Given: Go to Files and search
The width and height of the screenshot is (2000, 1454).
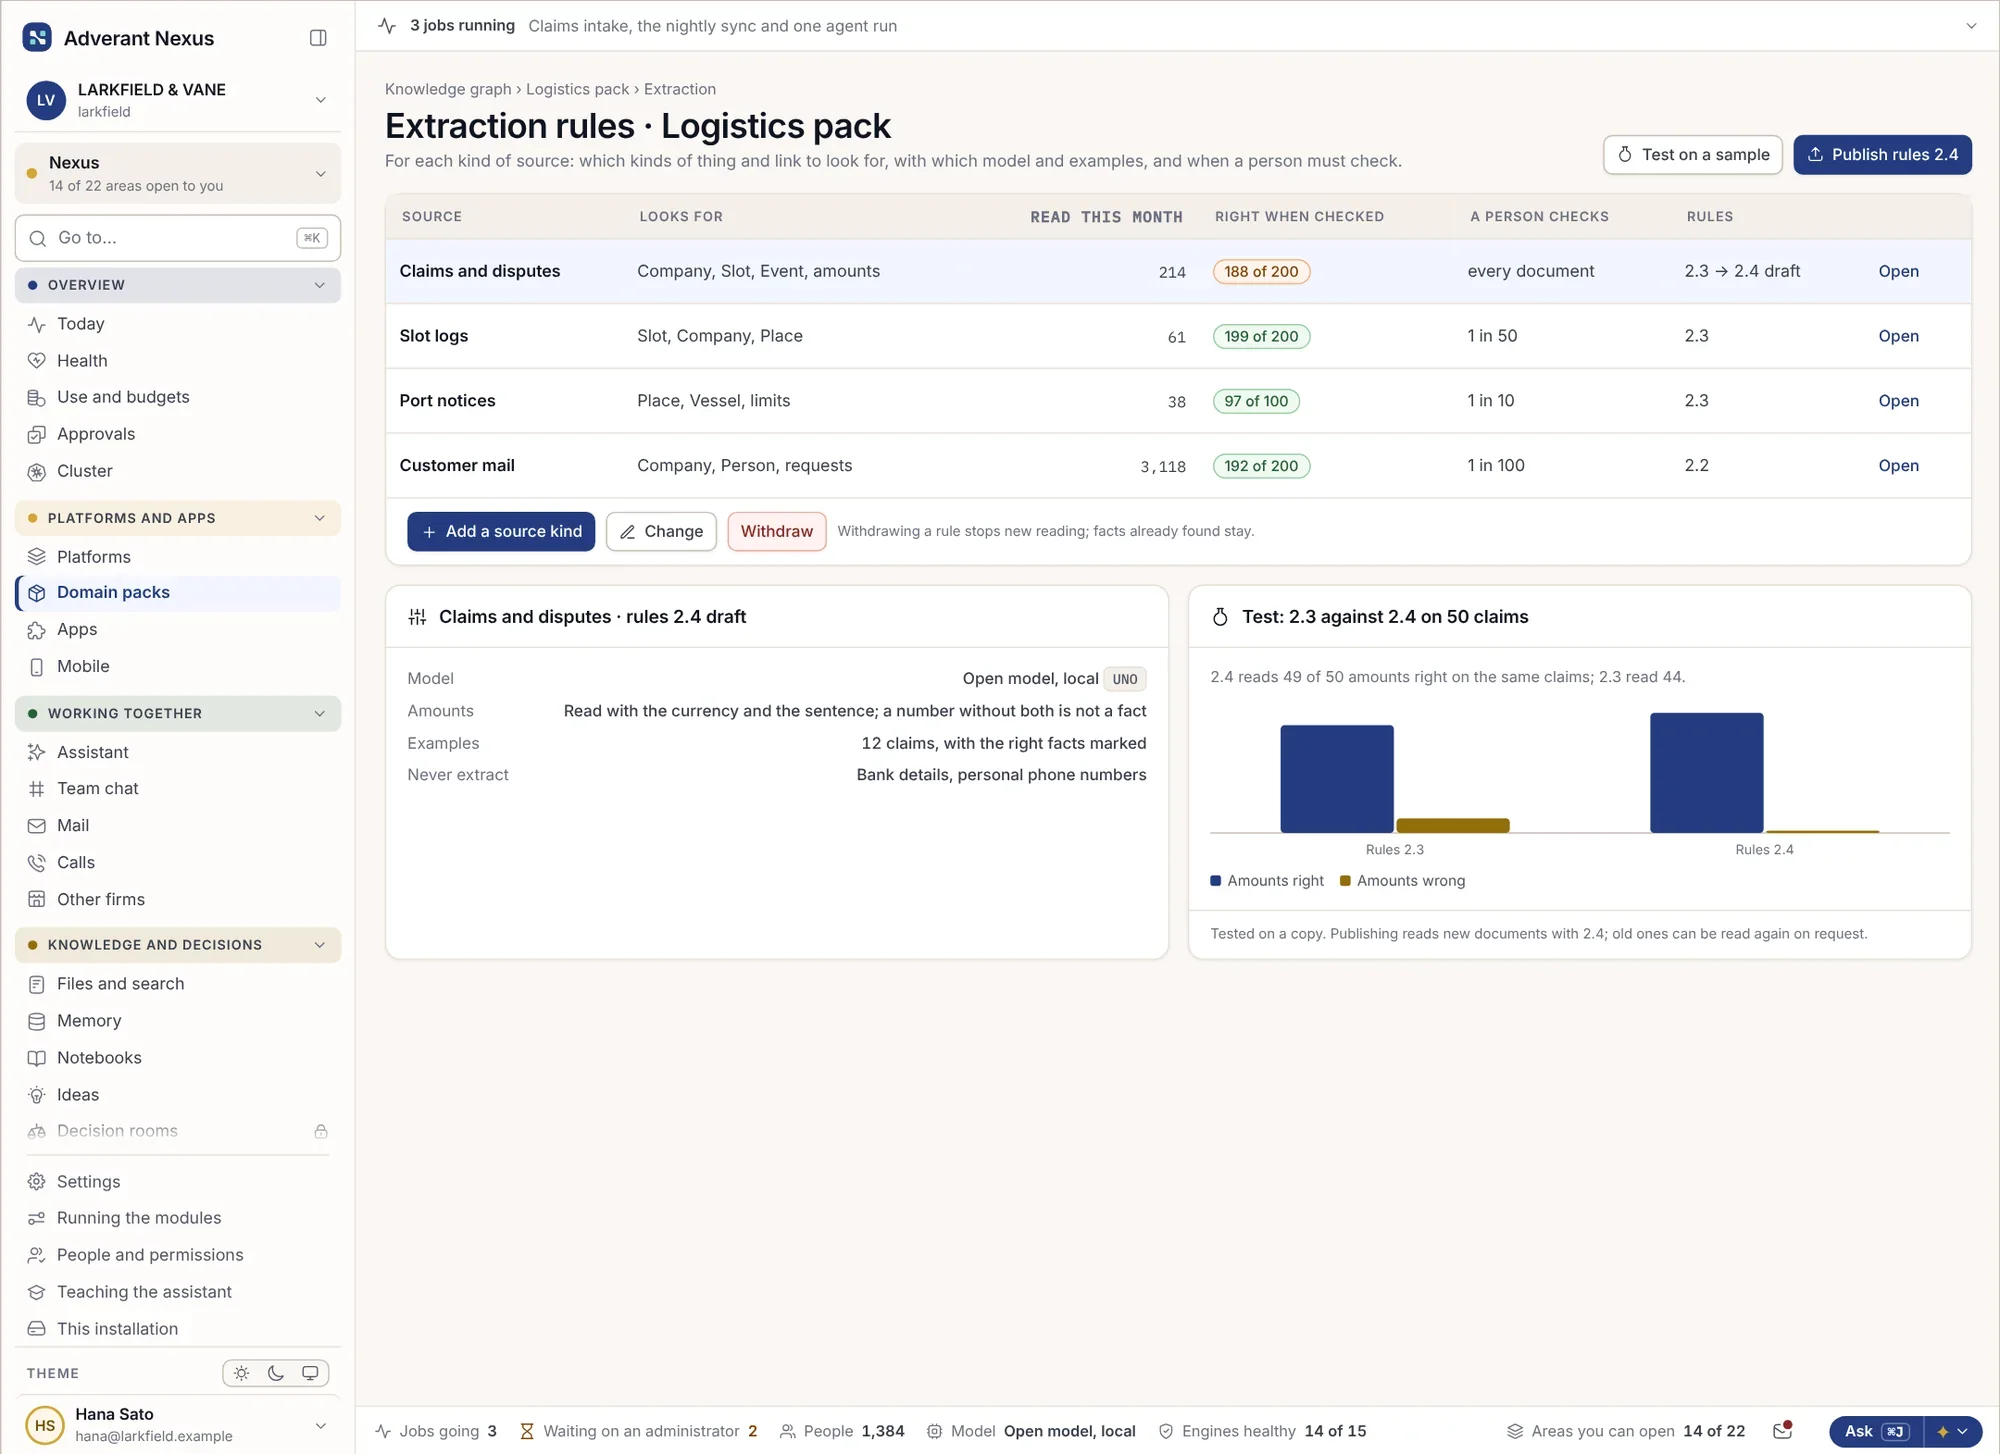Looking at the screenshot, I should [x=120, y=984].
